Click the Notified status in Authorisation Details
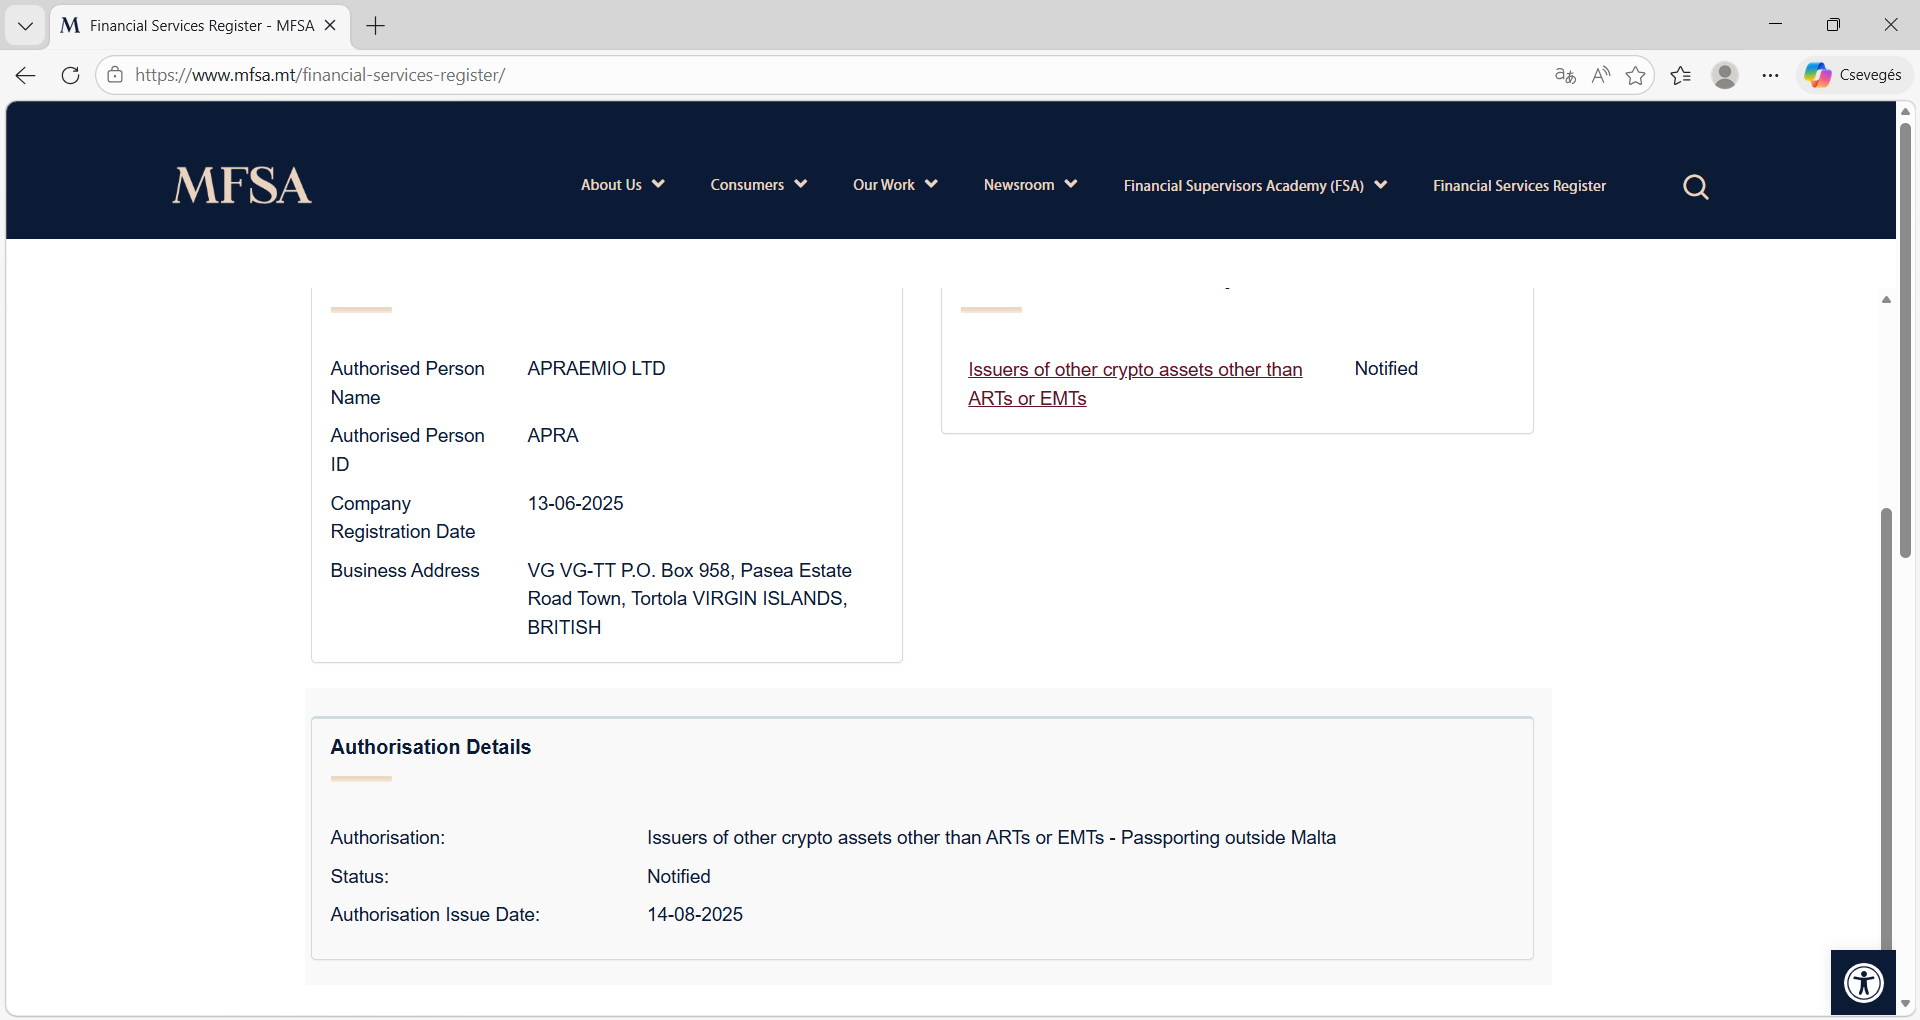 679,877
